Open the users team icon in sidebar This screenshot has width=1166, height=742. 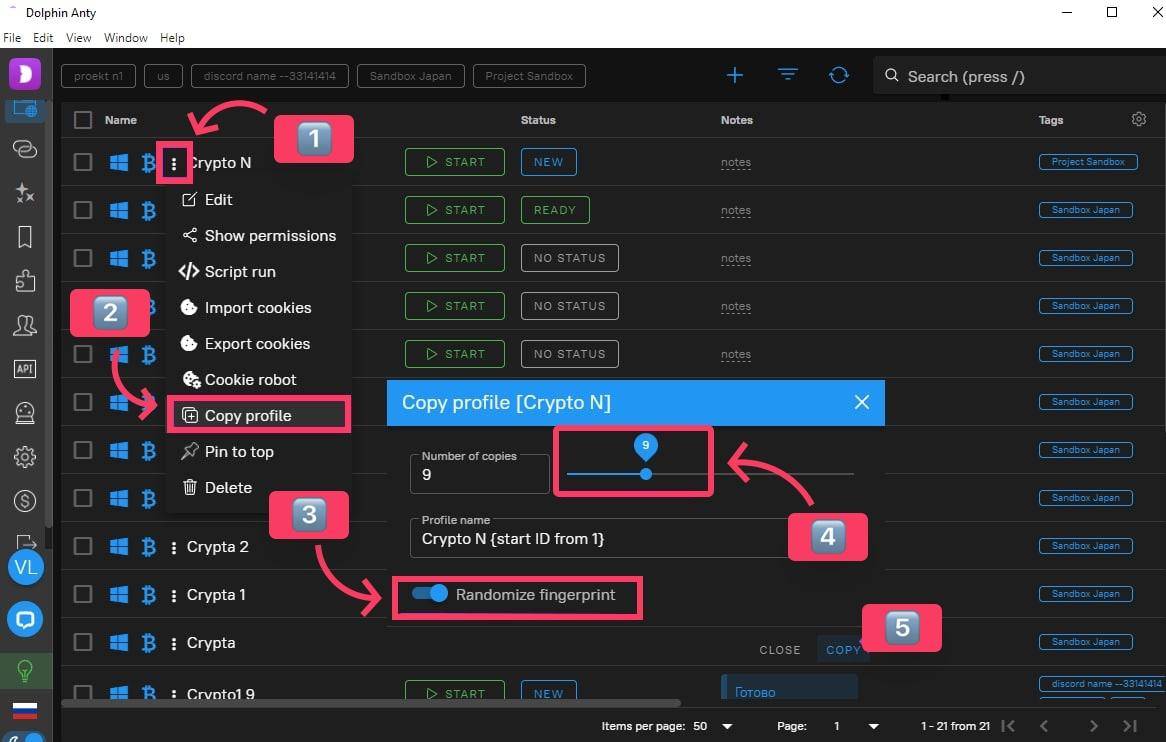pyautogui.click(x=25, y=325)
